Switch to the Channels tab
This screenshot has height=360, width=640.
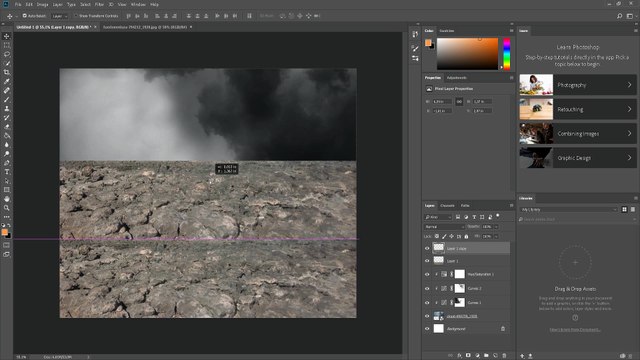click(447, 206)
